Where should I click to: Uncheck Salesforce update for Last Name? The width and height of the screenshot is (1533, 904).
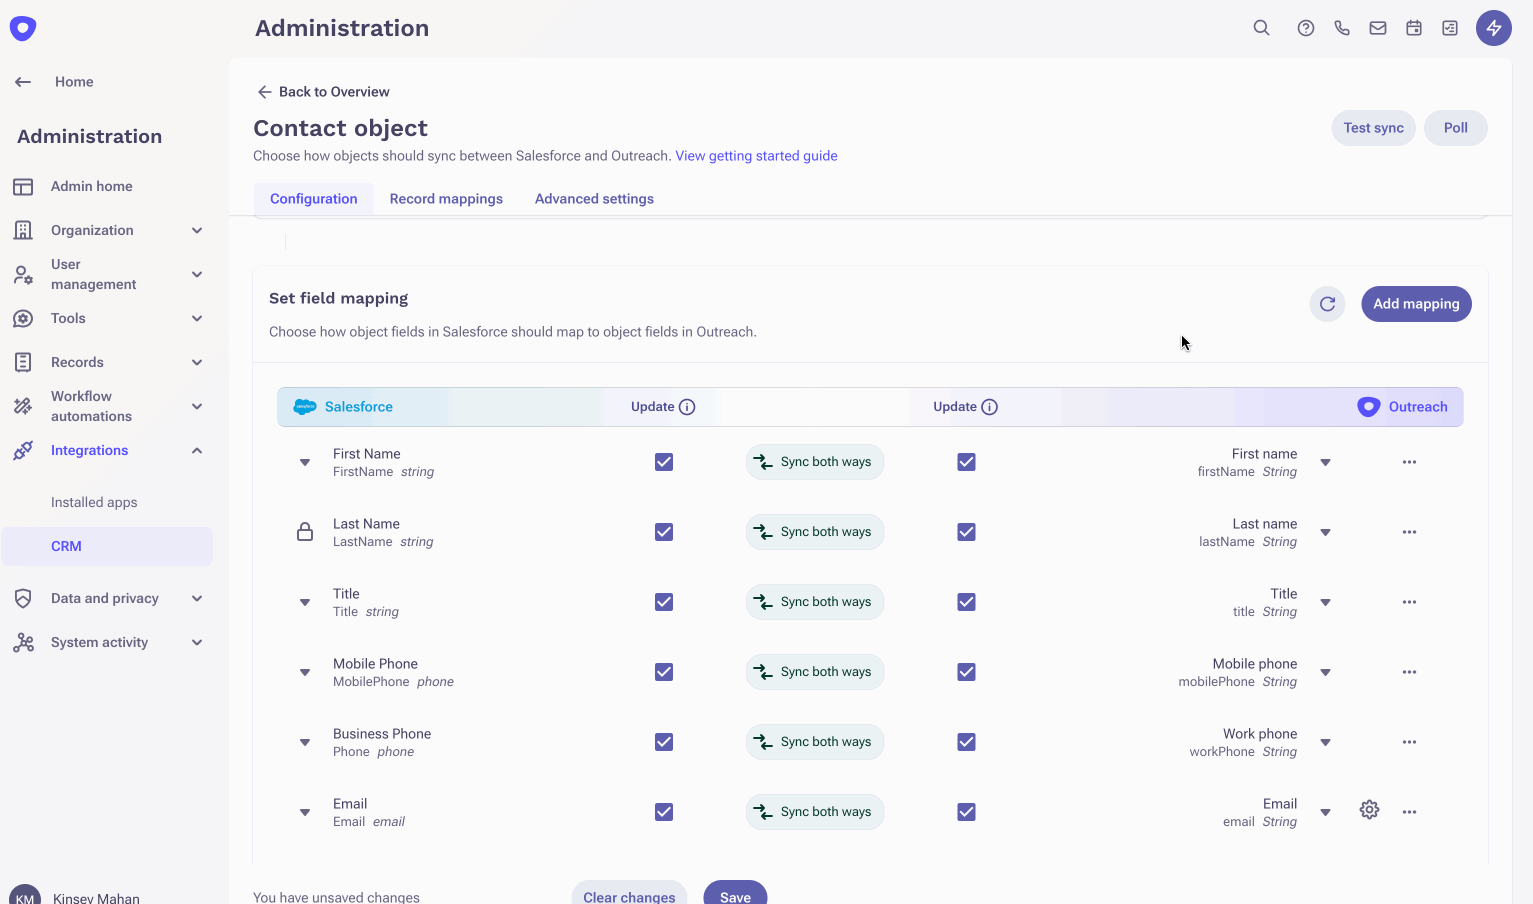point(664,532)
